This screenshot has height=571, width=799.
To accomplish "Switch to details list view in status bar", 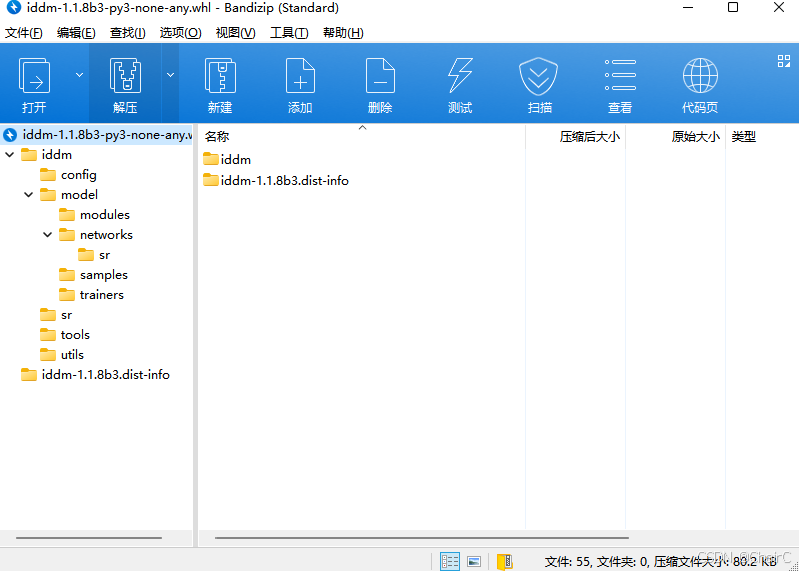I will click(x=449, y=561).
